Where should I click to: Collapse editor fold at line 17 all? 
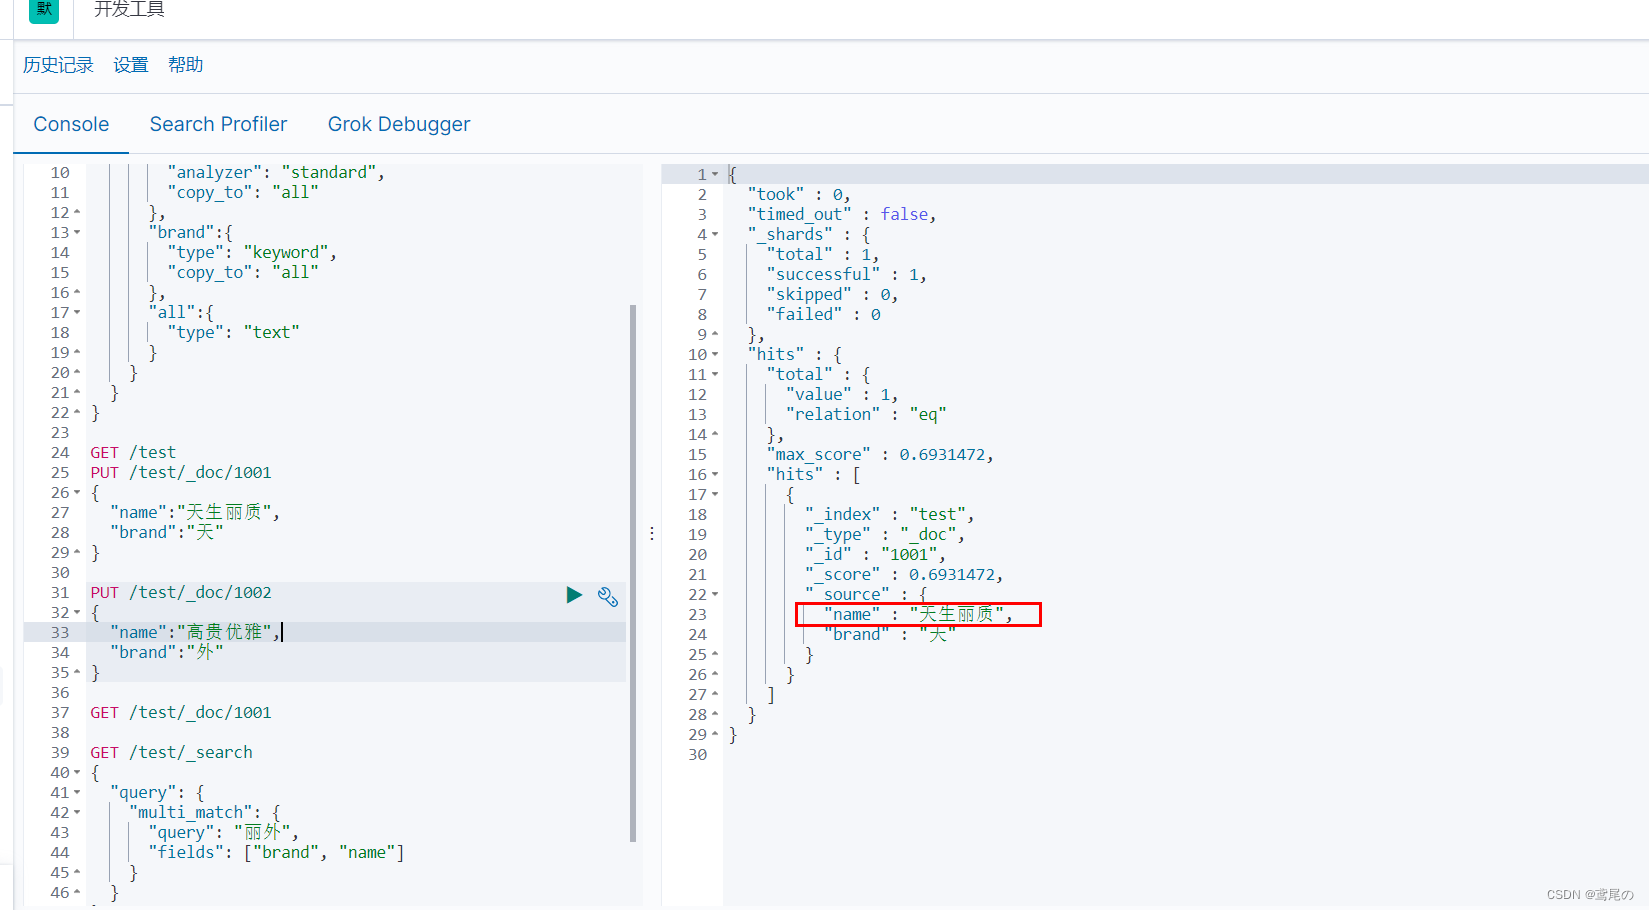tap(77, 312)
